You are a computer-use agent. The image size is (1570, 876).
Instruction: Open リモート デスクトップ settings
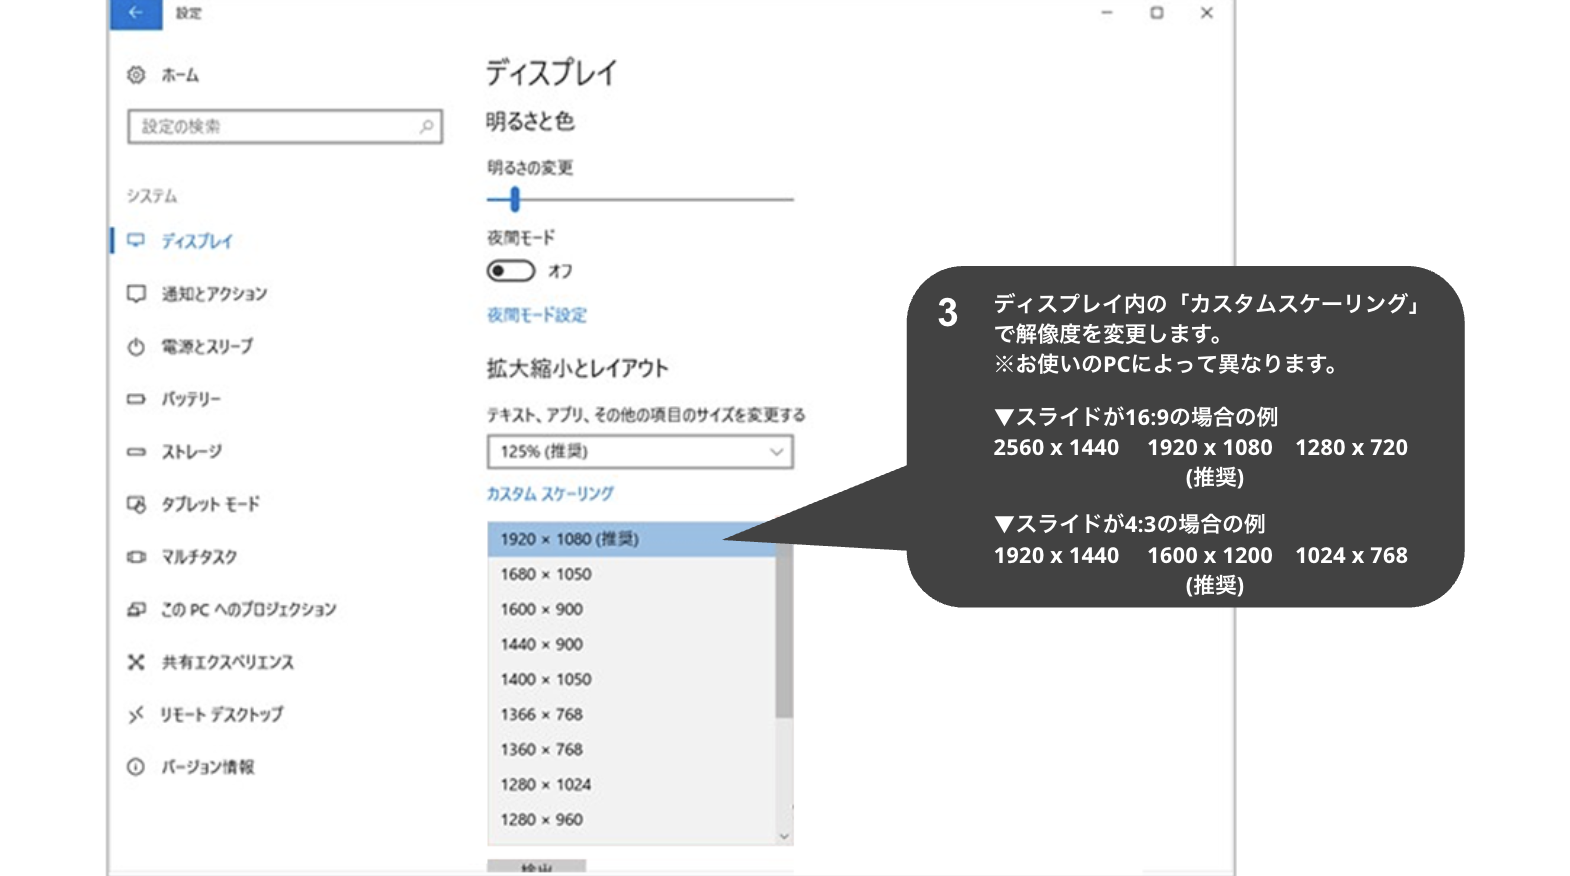tap(222, 714)
